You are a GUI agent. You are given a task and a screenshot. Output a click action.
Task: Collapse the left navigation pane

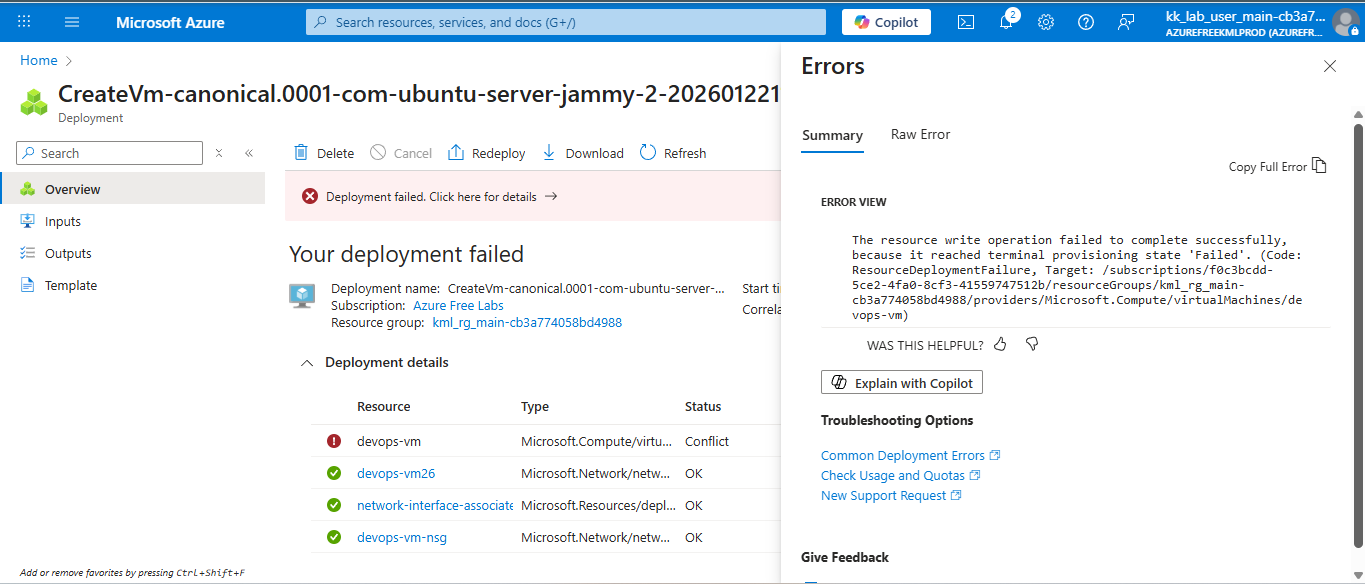click(x=249, y=153)
